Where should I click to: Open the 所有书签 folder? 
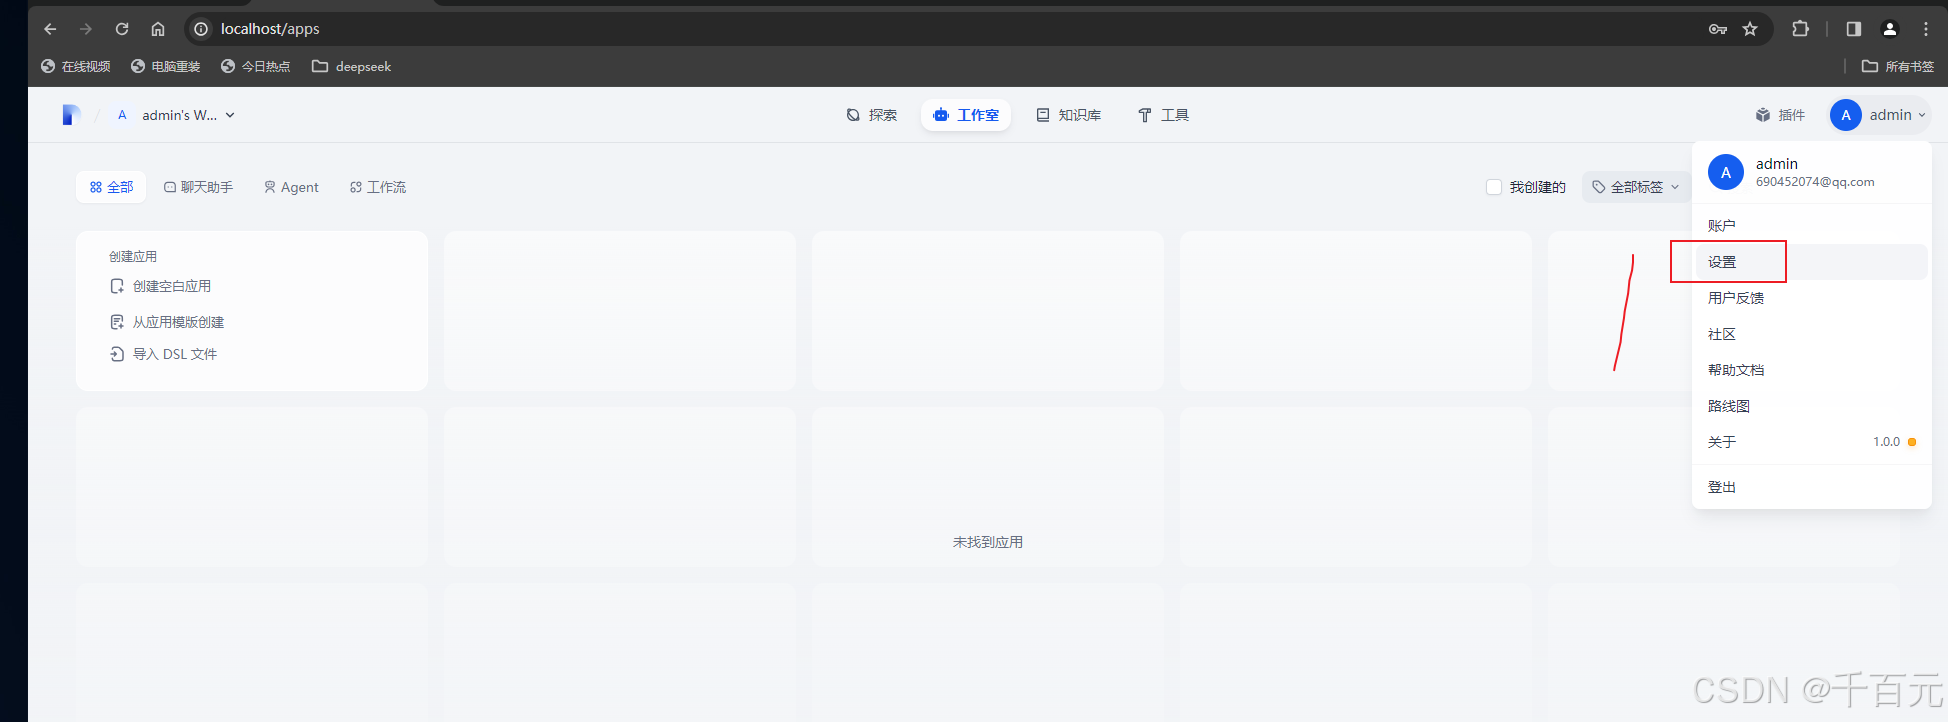(1898, 66)
